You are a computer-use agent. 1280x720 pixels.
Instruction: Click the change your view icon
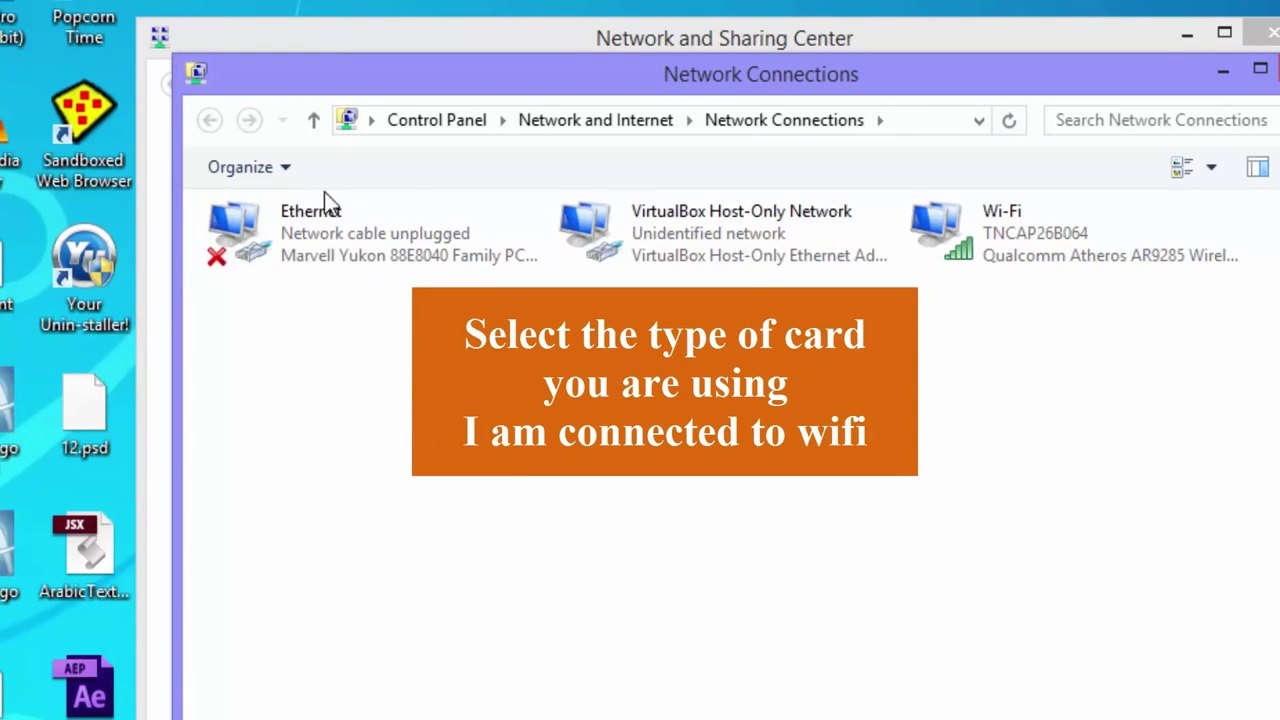point(1182,167)
